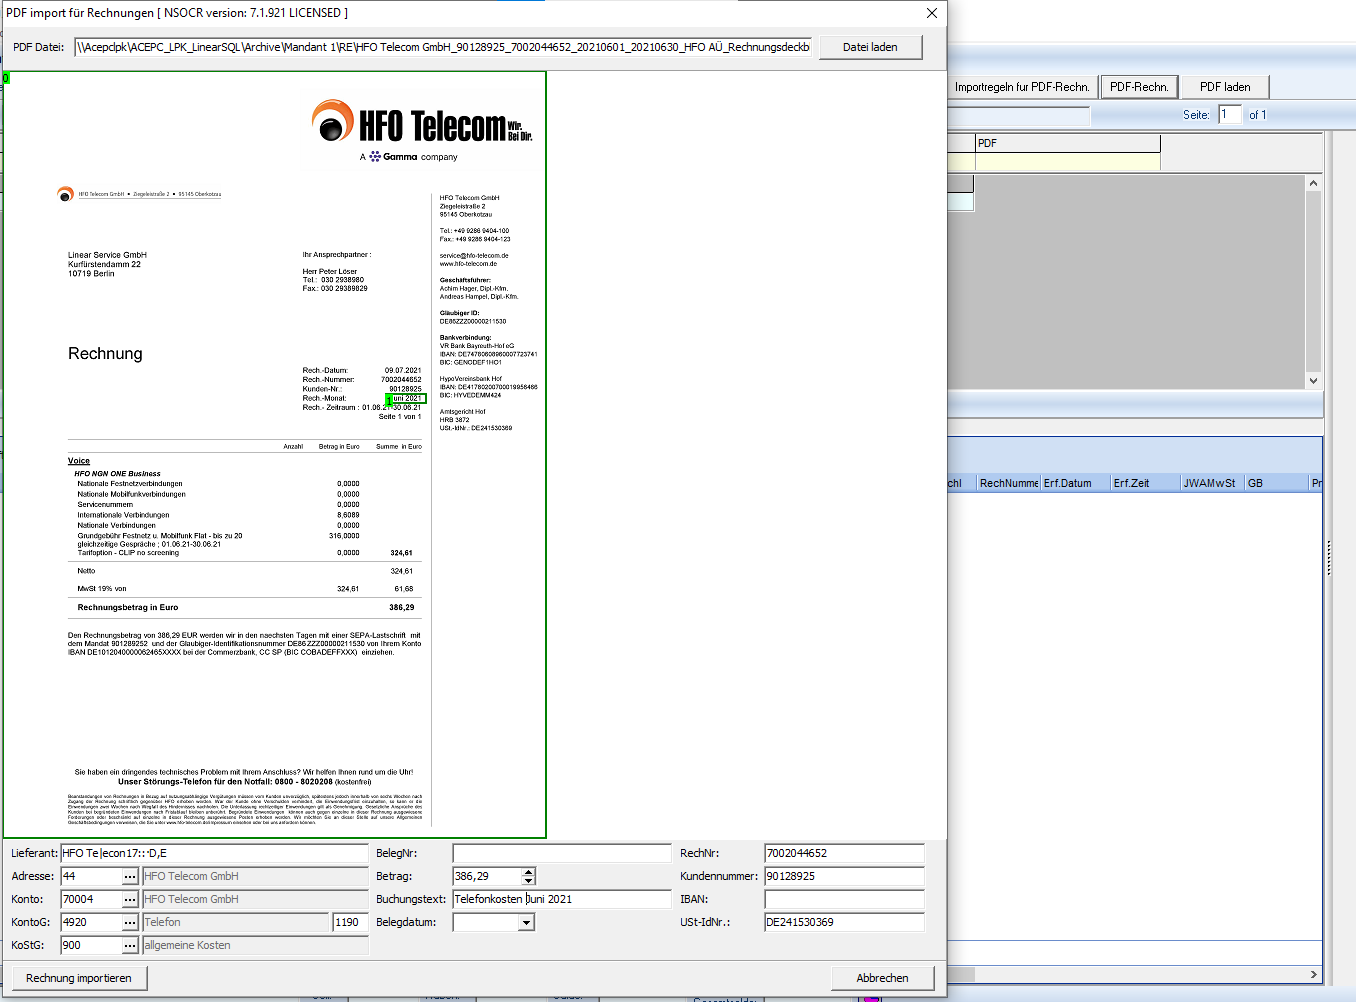Click the RechNr field showing 7002044652
1356x1002 pixels.
(x=844, y=853)
